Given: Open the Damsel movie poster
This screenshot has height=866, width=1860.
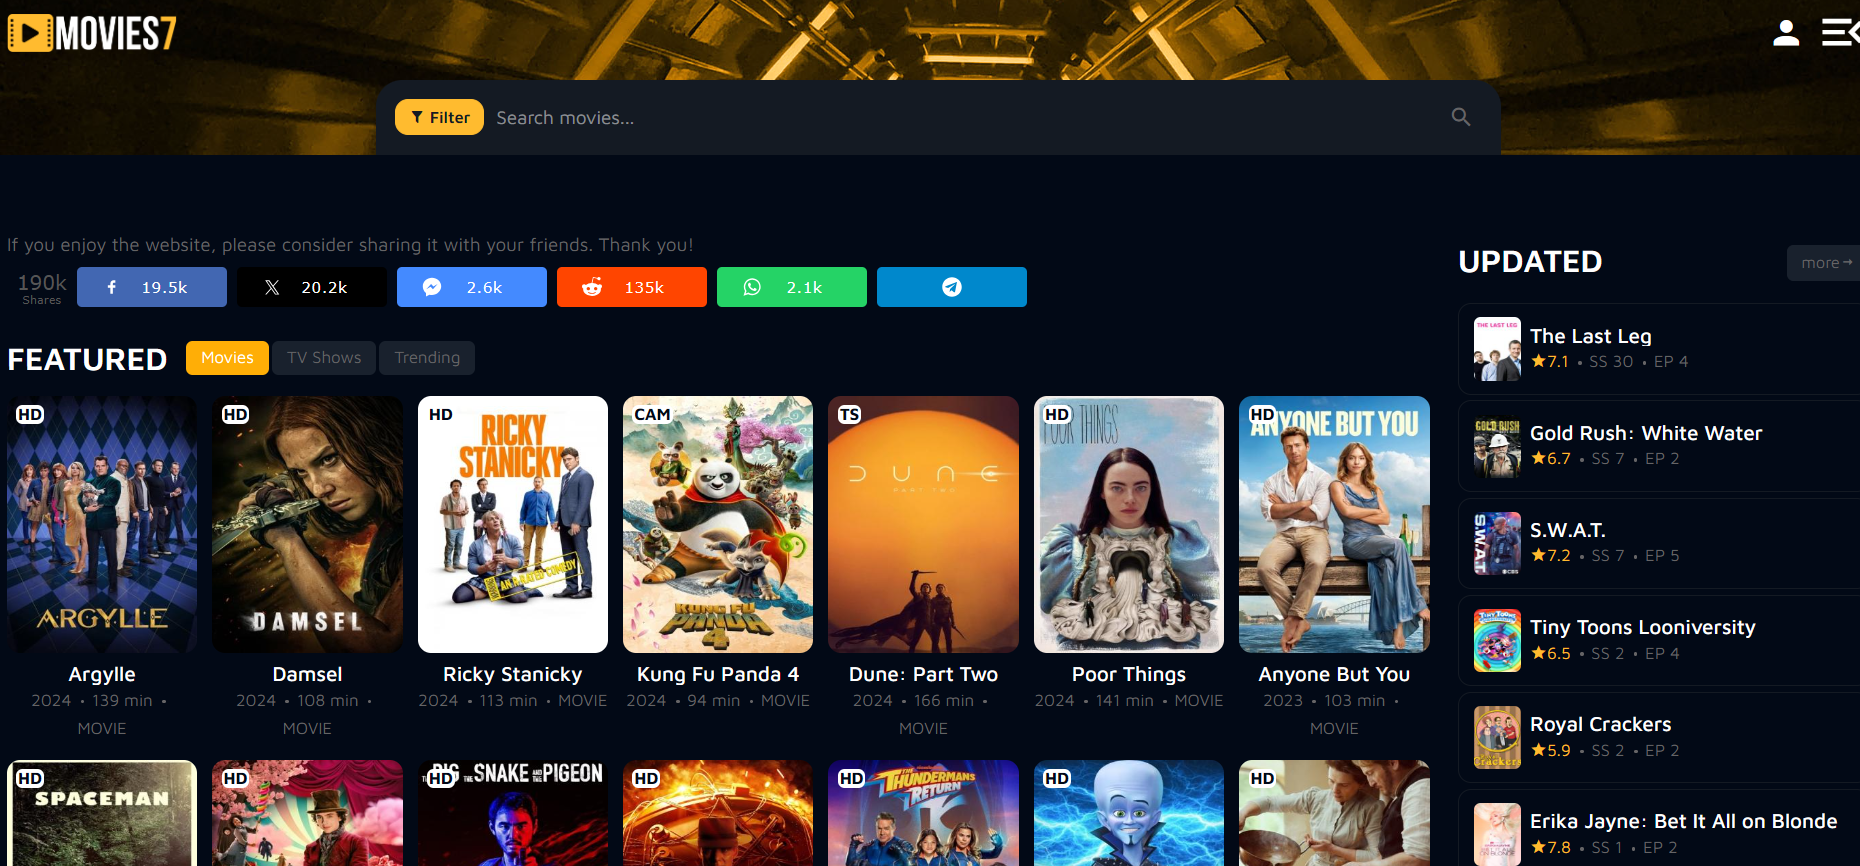Looking at the screenshot, I should click(307, 524).
